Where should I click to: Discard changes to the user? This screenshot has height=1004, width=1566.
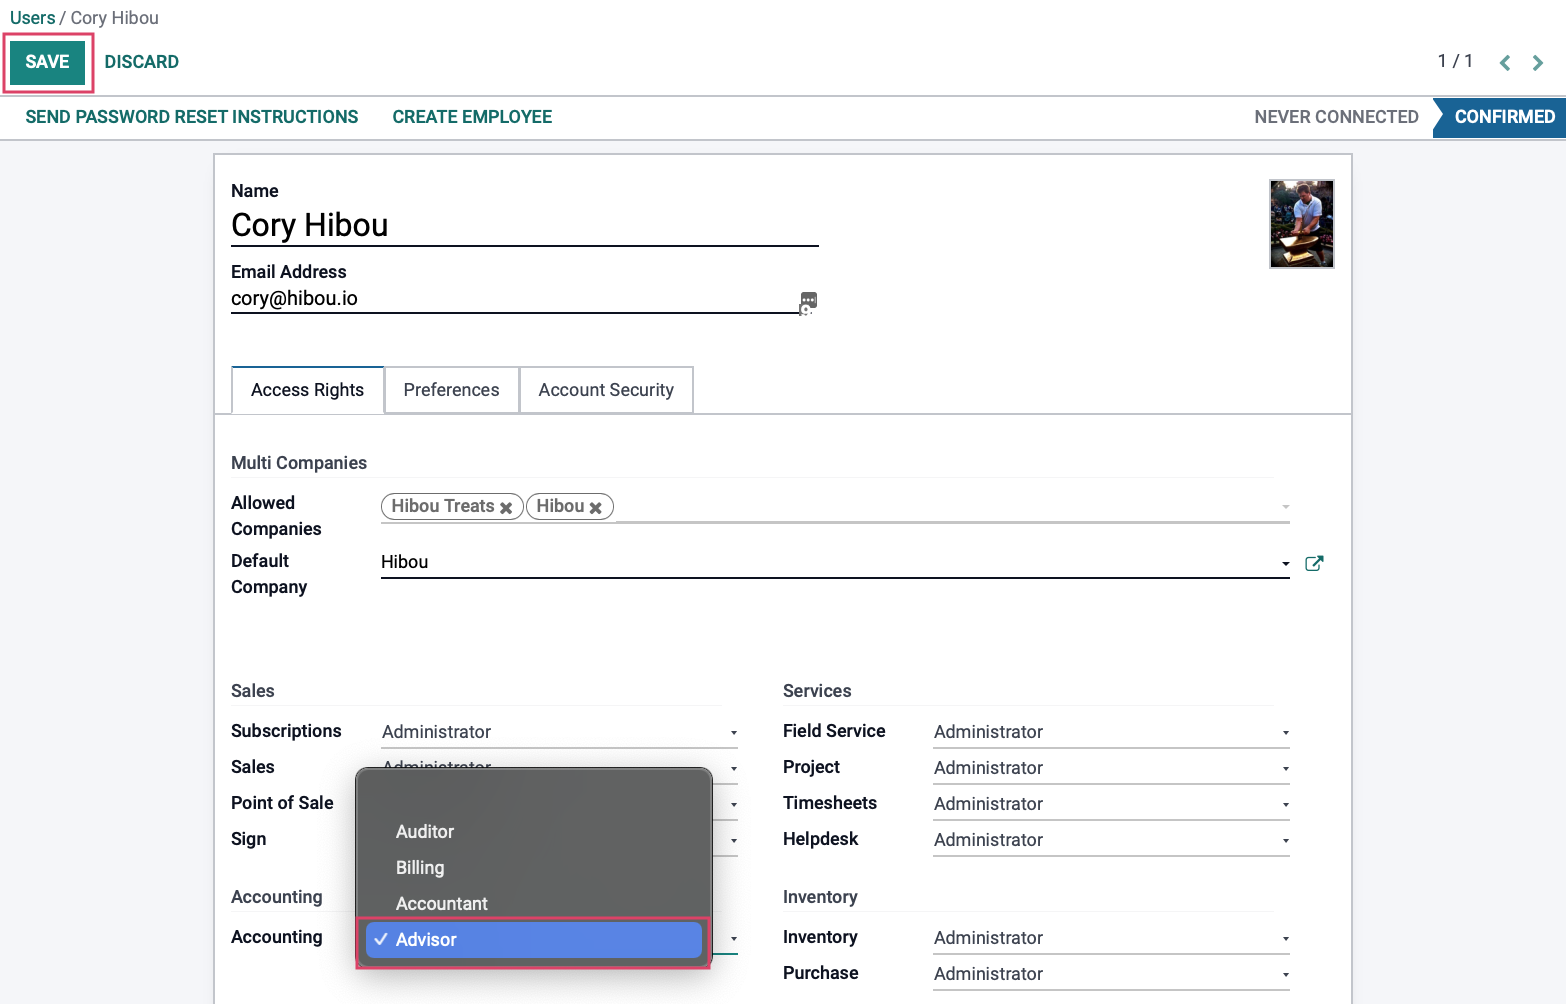(142, 62)
